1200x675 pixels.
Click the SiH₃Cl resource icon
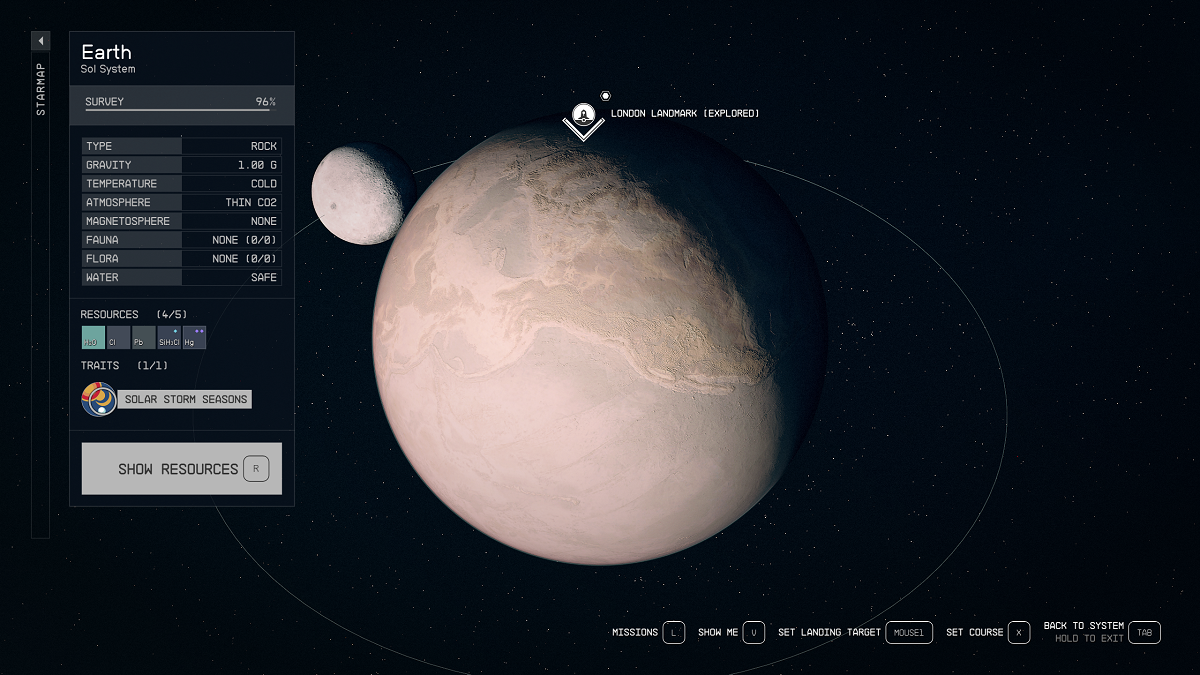click(167, 337)
